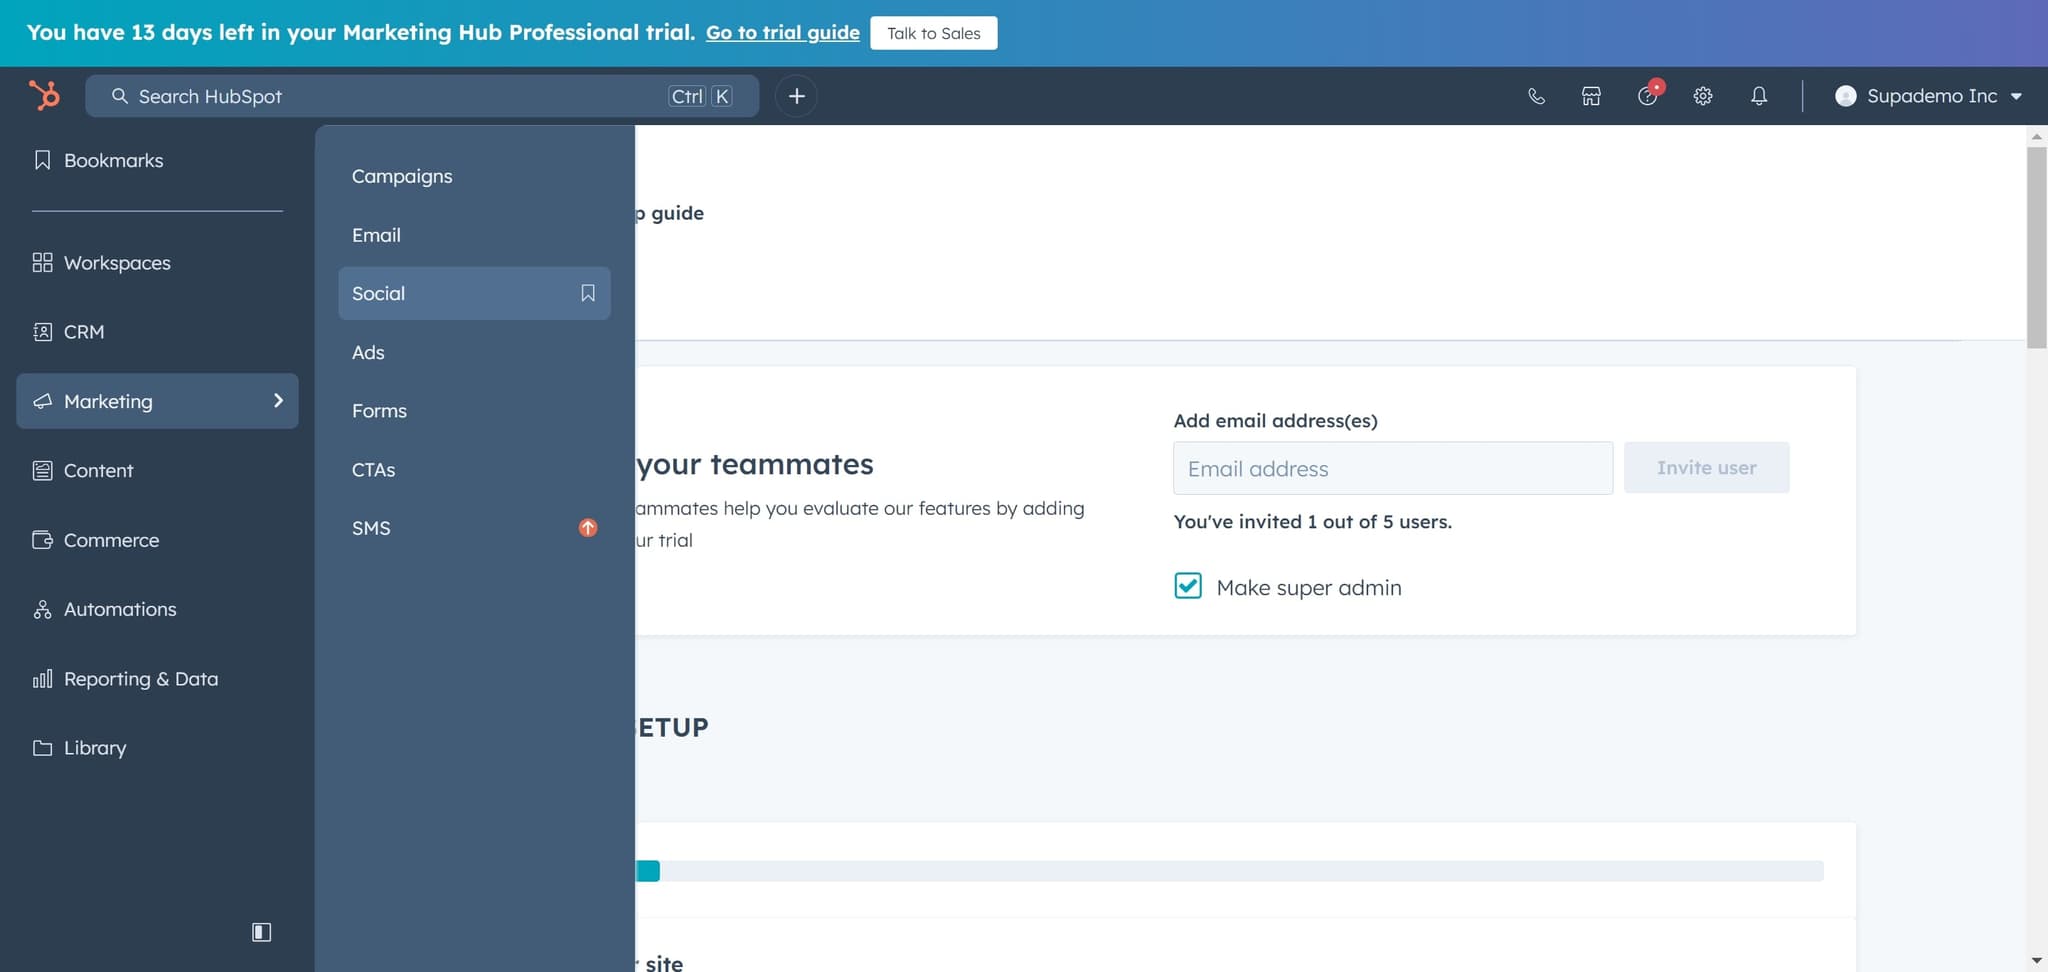
Task: Open the phone calling tool
Action: (x=1536, y=95)
